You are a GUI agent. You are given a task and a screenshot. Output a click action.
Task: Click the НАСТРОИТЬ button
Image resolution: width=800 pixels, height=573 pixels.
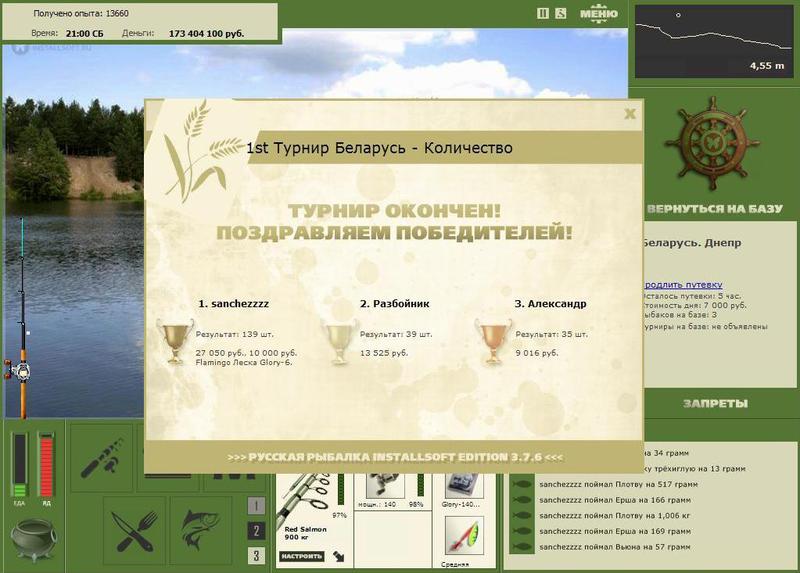pos(302,556)
